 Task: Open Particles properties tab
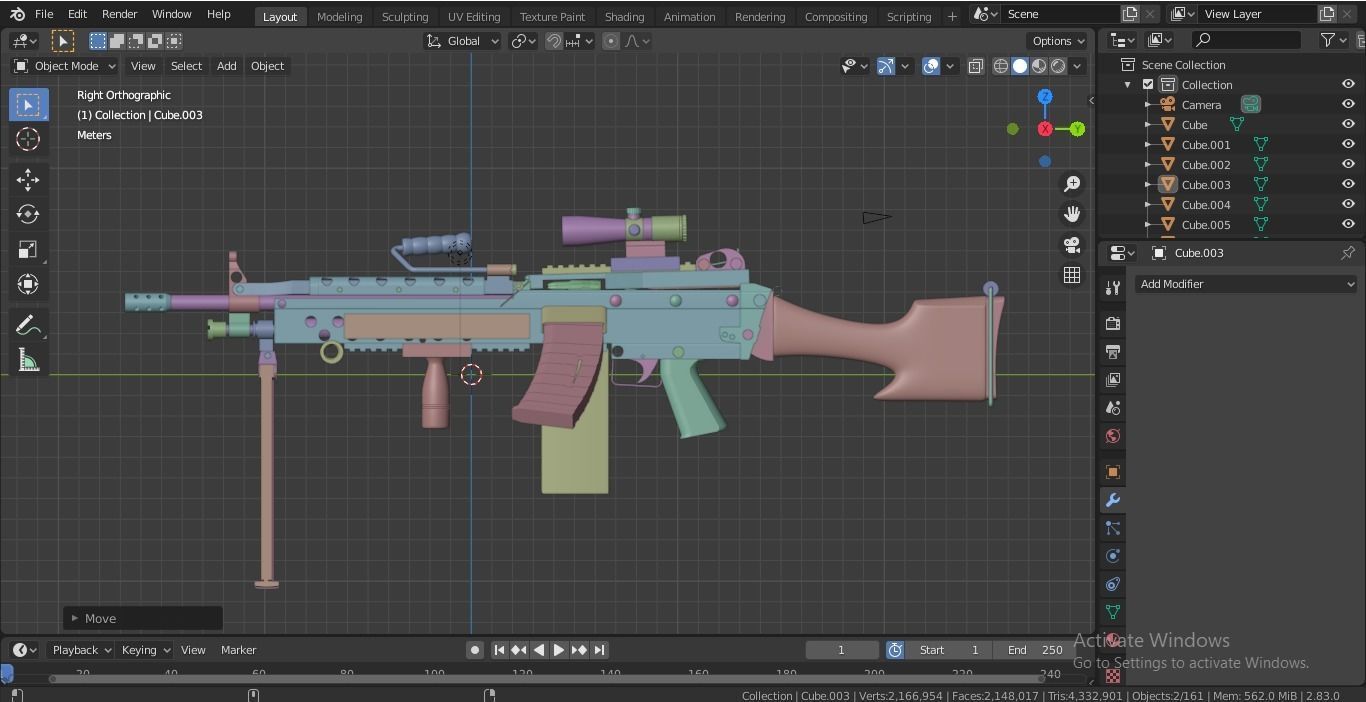click(x=1113, y=527)
